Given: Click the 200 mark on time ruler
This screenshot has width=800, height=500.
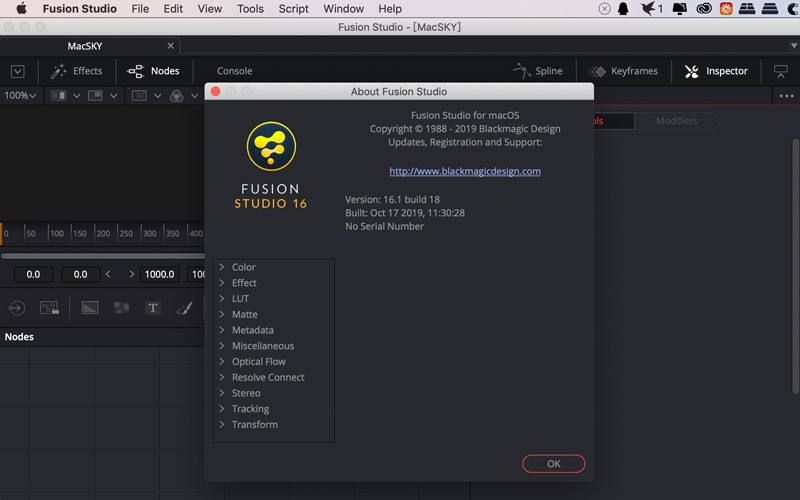Looking at the screenshot, I should 103,233.
